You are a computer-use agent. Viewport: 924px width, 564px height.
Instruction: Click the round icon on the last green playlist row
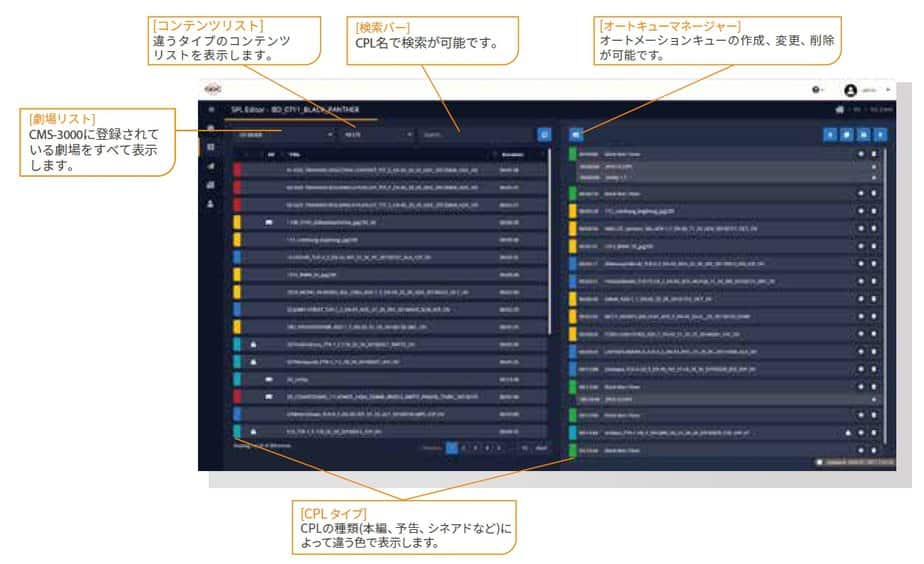click(x=861, y=450)
